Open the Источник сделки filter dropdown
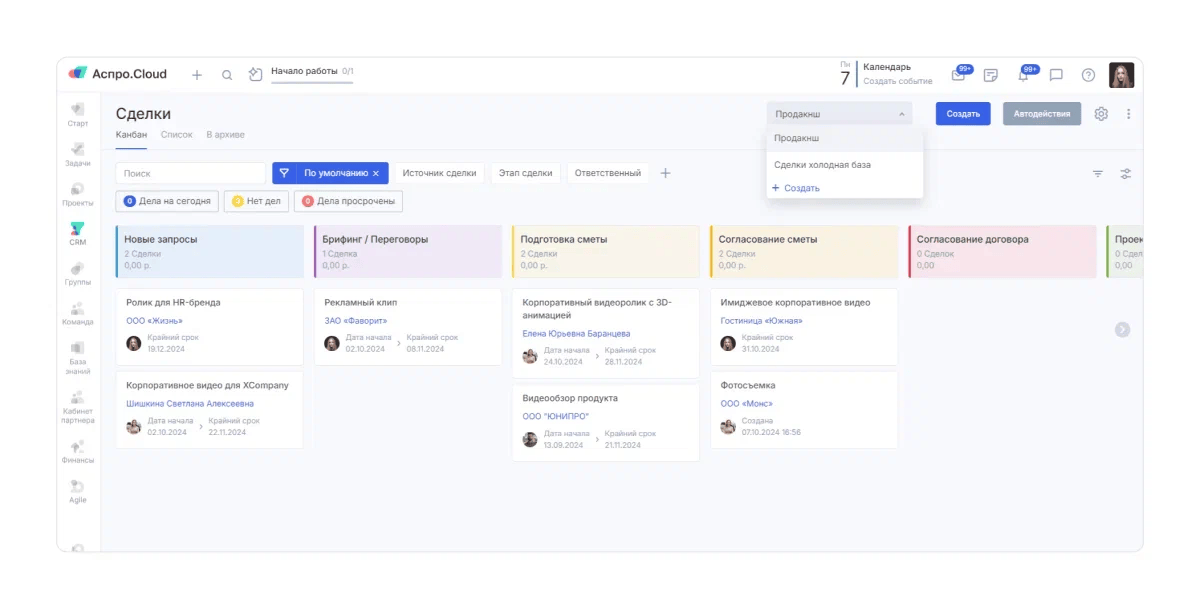1200x609 pixels. (x=439, y=173)
